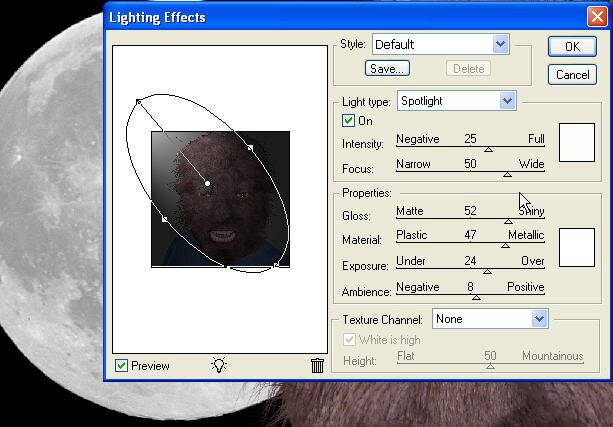Click the Metallic label on Material slider
Screen dimensions: 613x427
(526, 235)
